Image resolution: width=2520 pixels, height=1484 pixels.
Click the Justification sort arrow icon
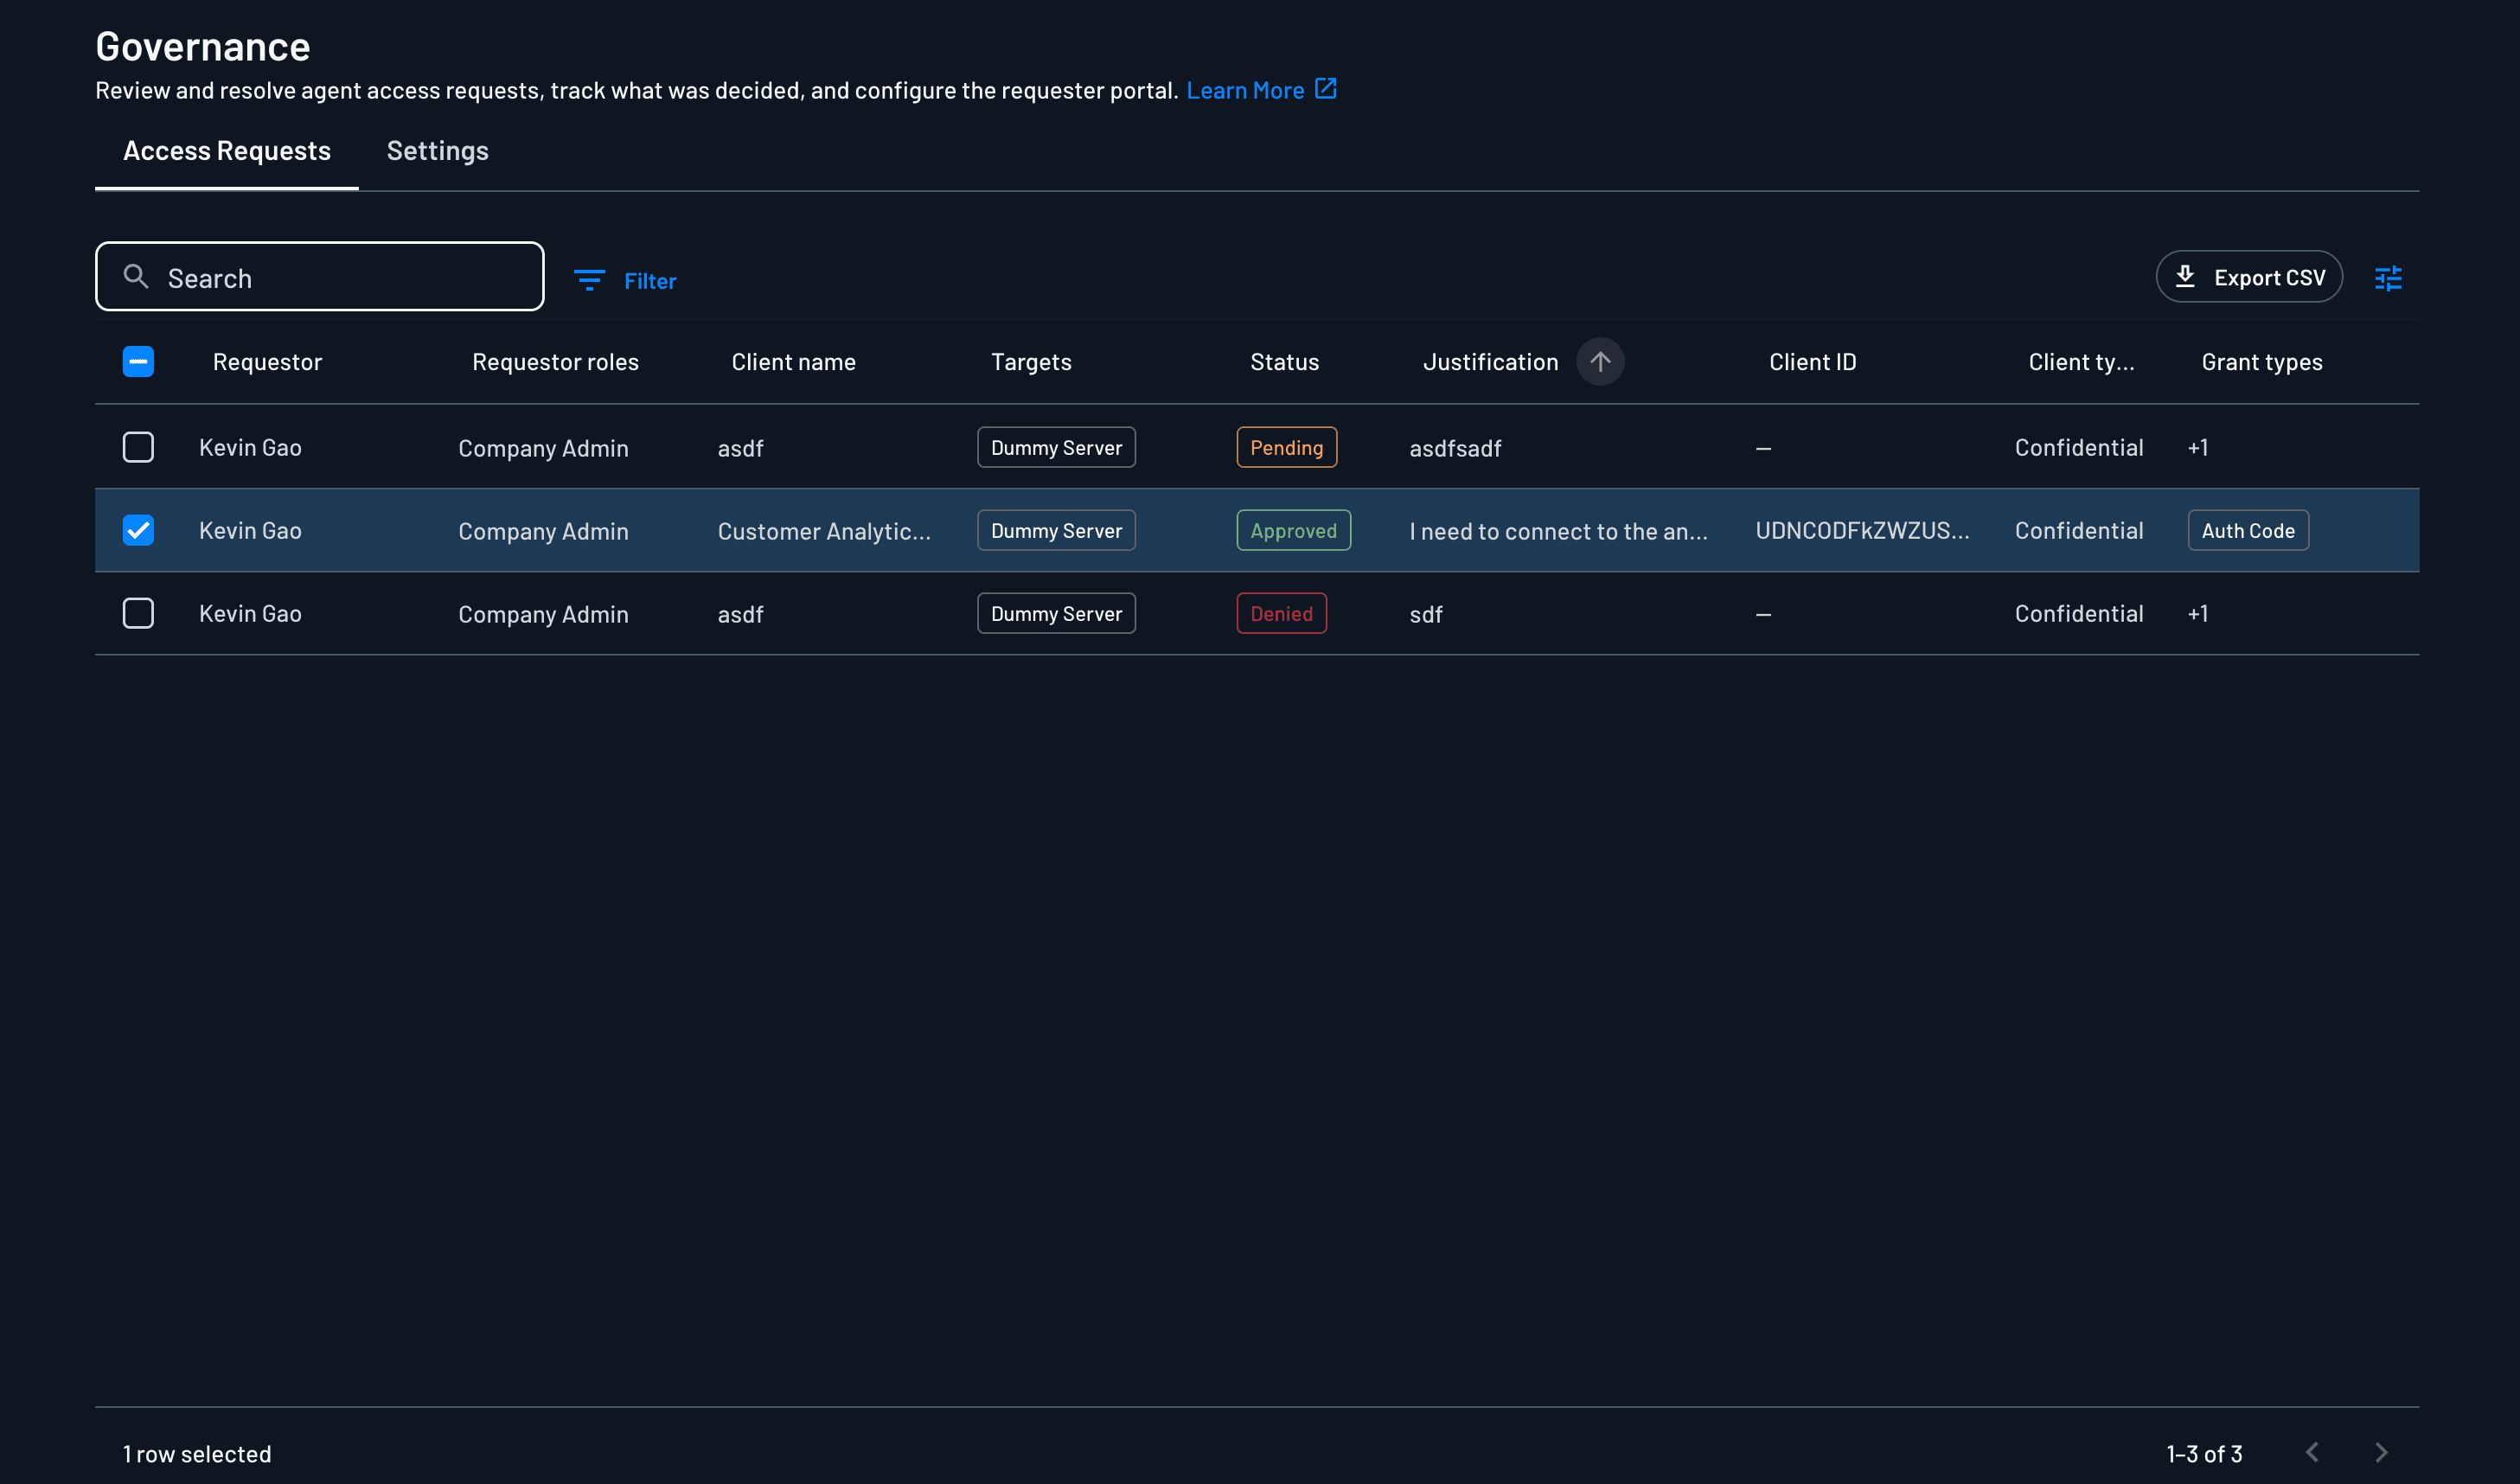pyautogui.click(x=1600, y=362)
